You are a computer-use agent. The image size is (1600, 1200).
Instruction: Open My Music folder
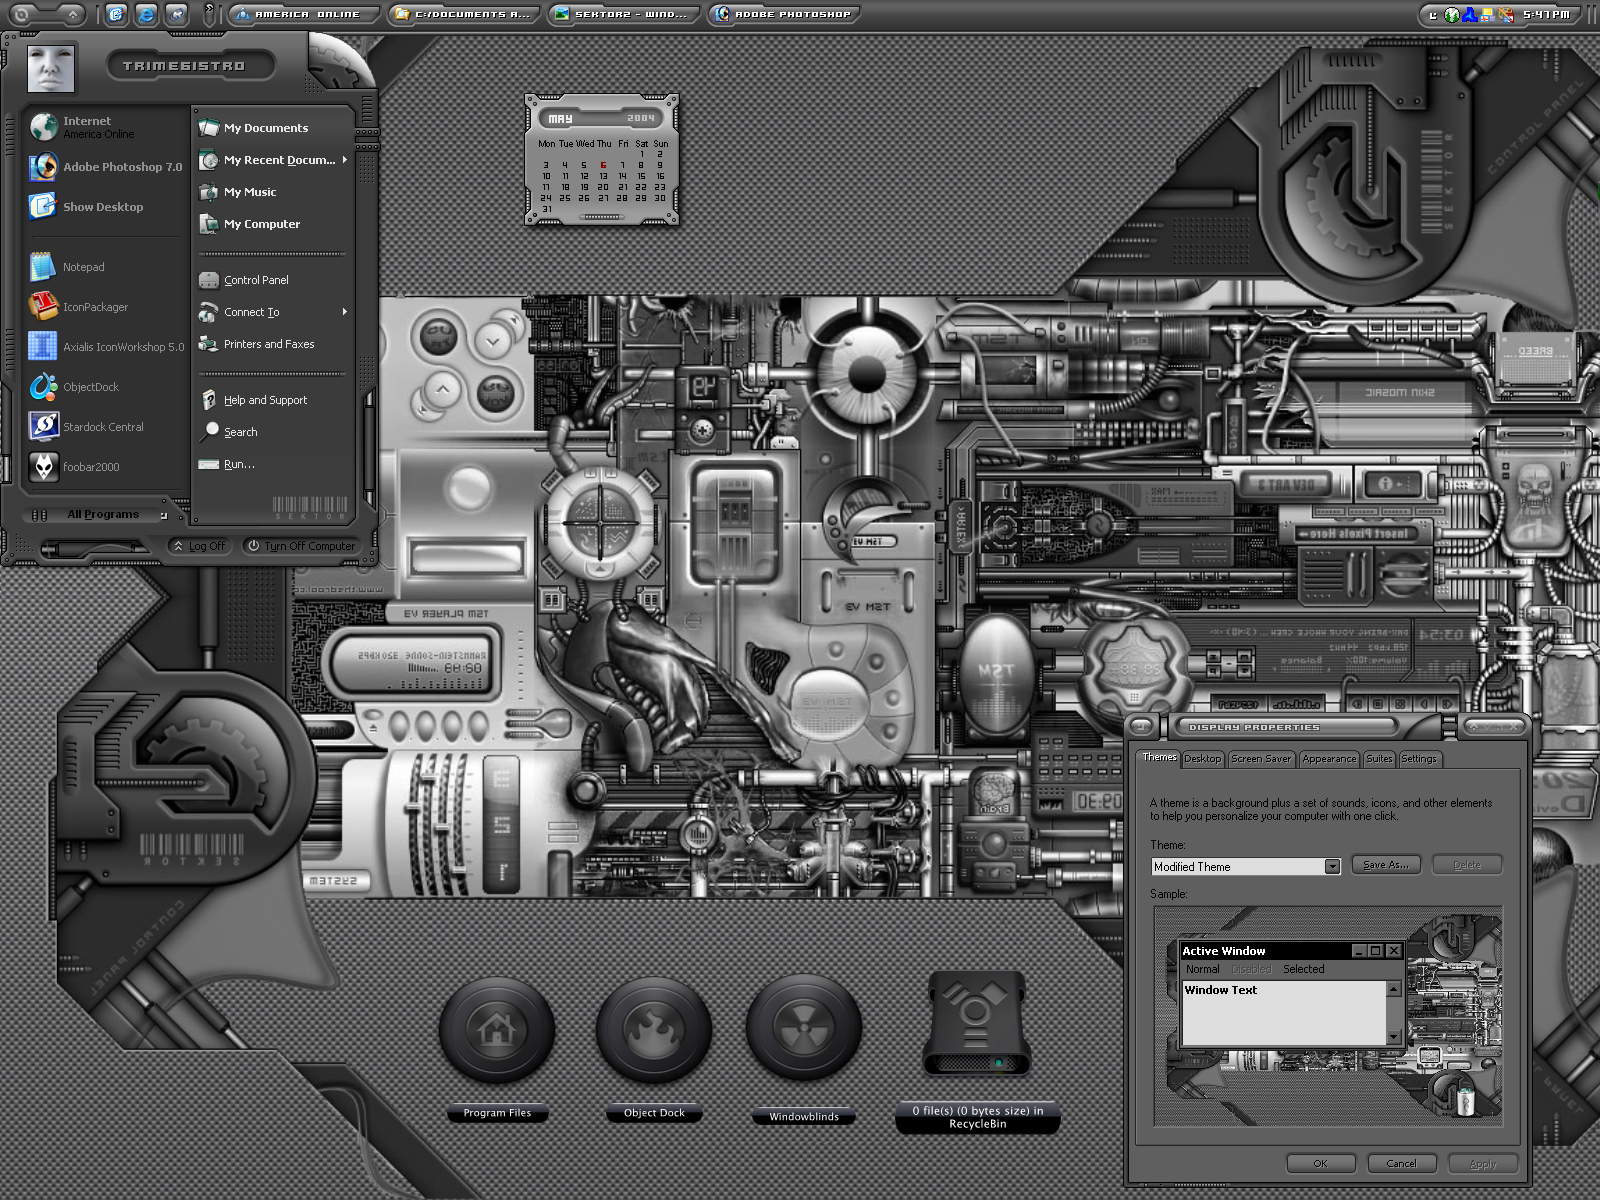click(x=273, y=192)
